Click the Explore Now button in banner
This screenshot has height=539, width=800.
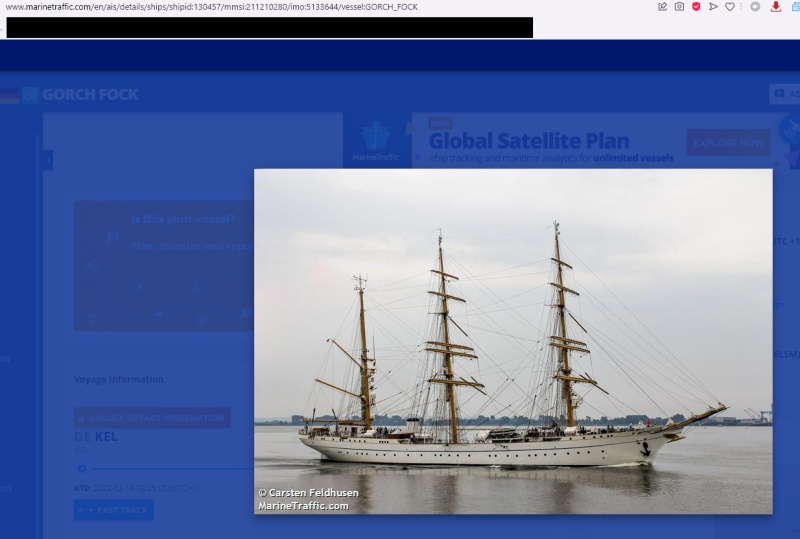[728, 143]
